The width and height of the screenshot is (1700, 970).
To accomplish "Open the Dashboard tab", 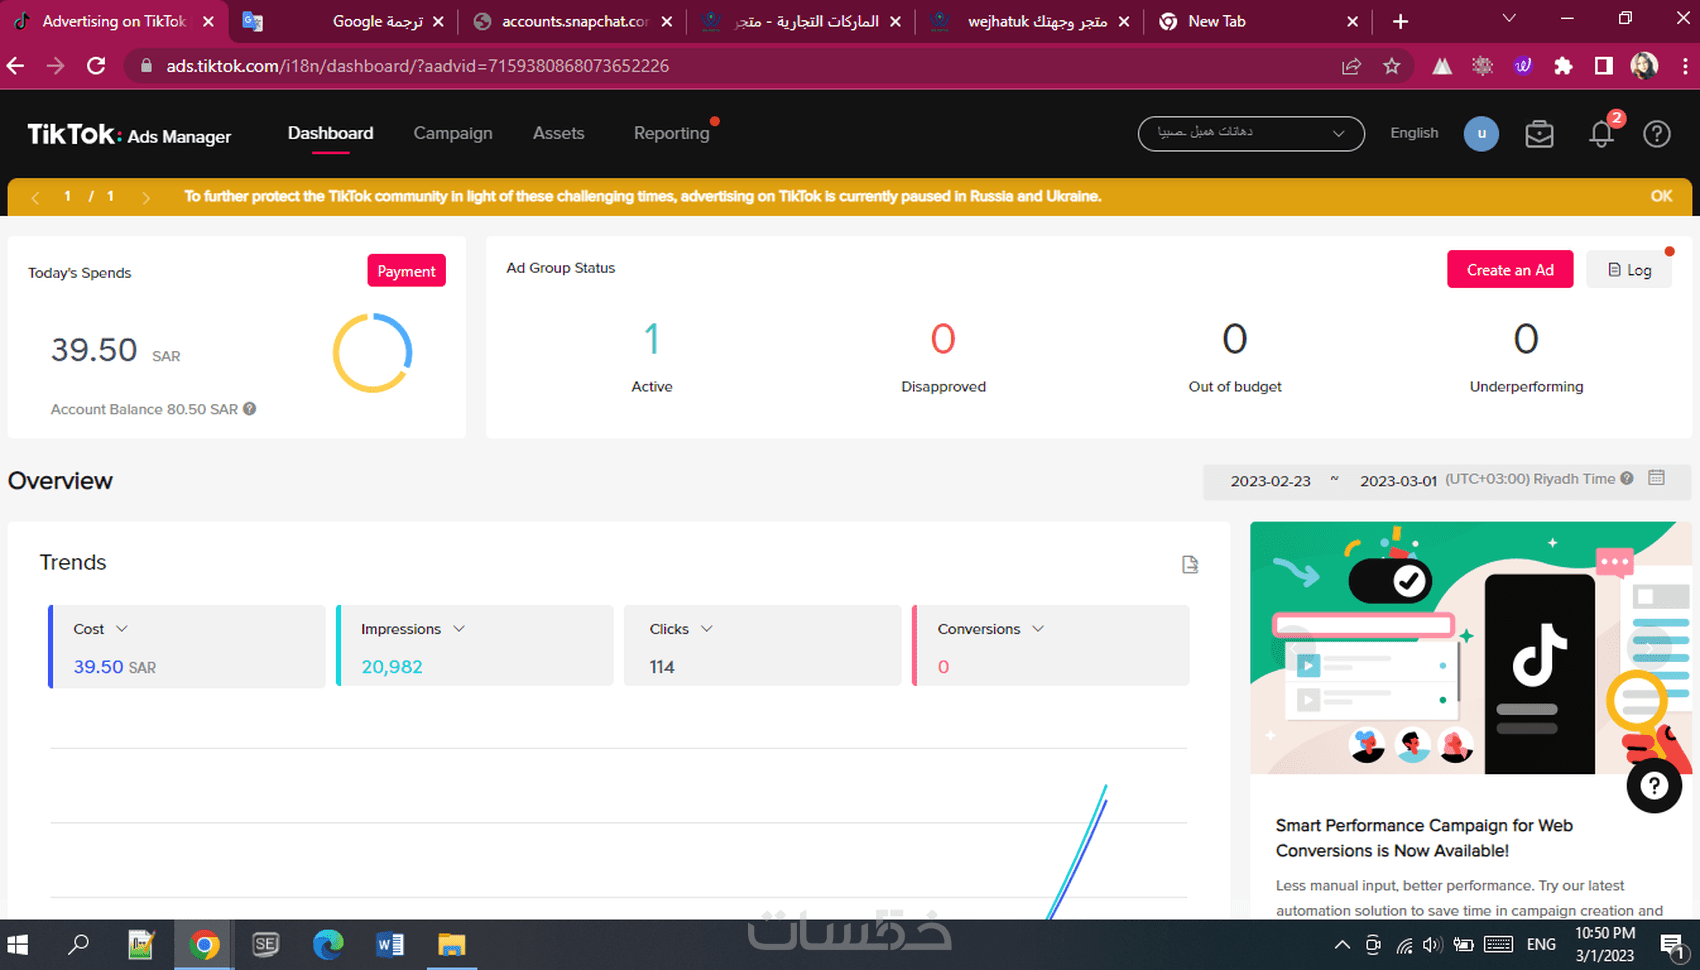I will pyautogui.click(x=331, y=134).
